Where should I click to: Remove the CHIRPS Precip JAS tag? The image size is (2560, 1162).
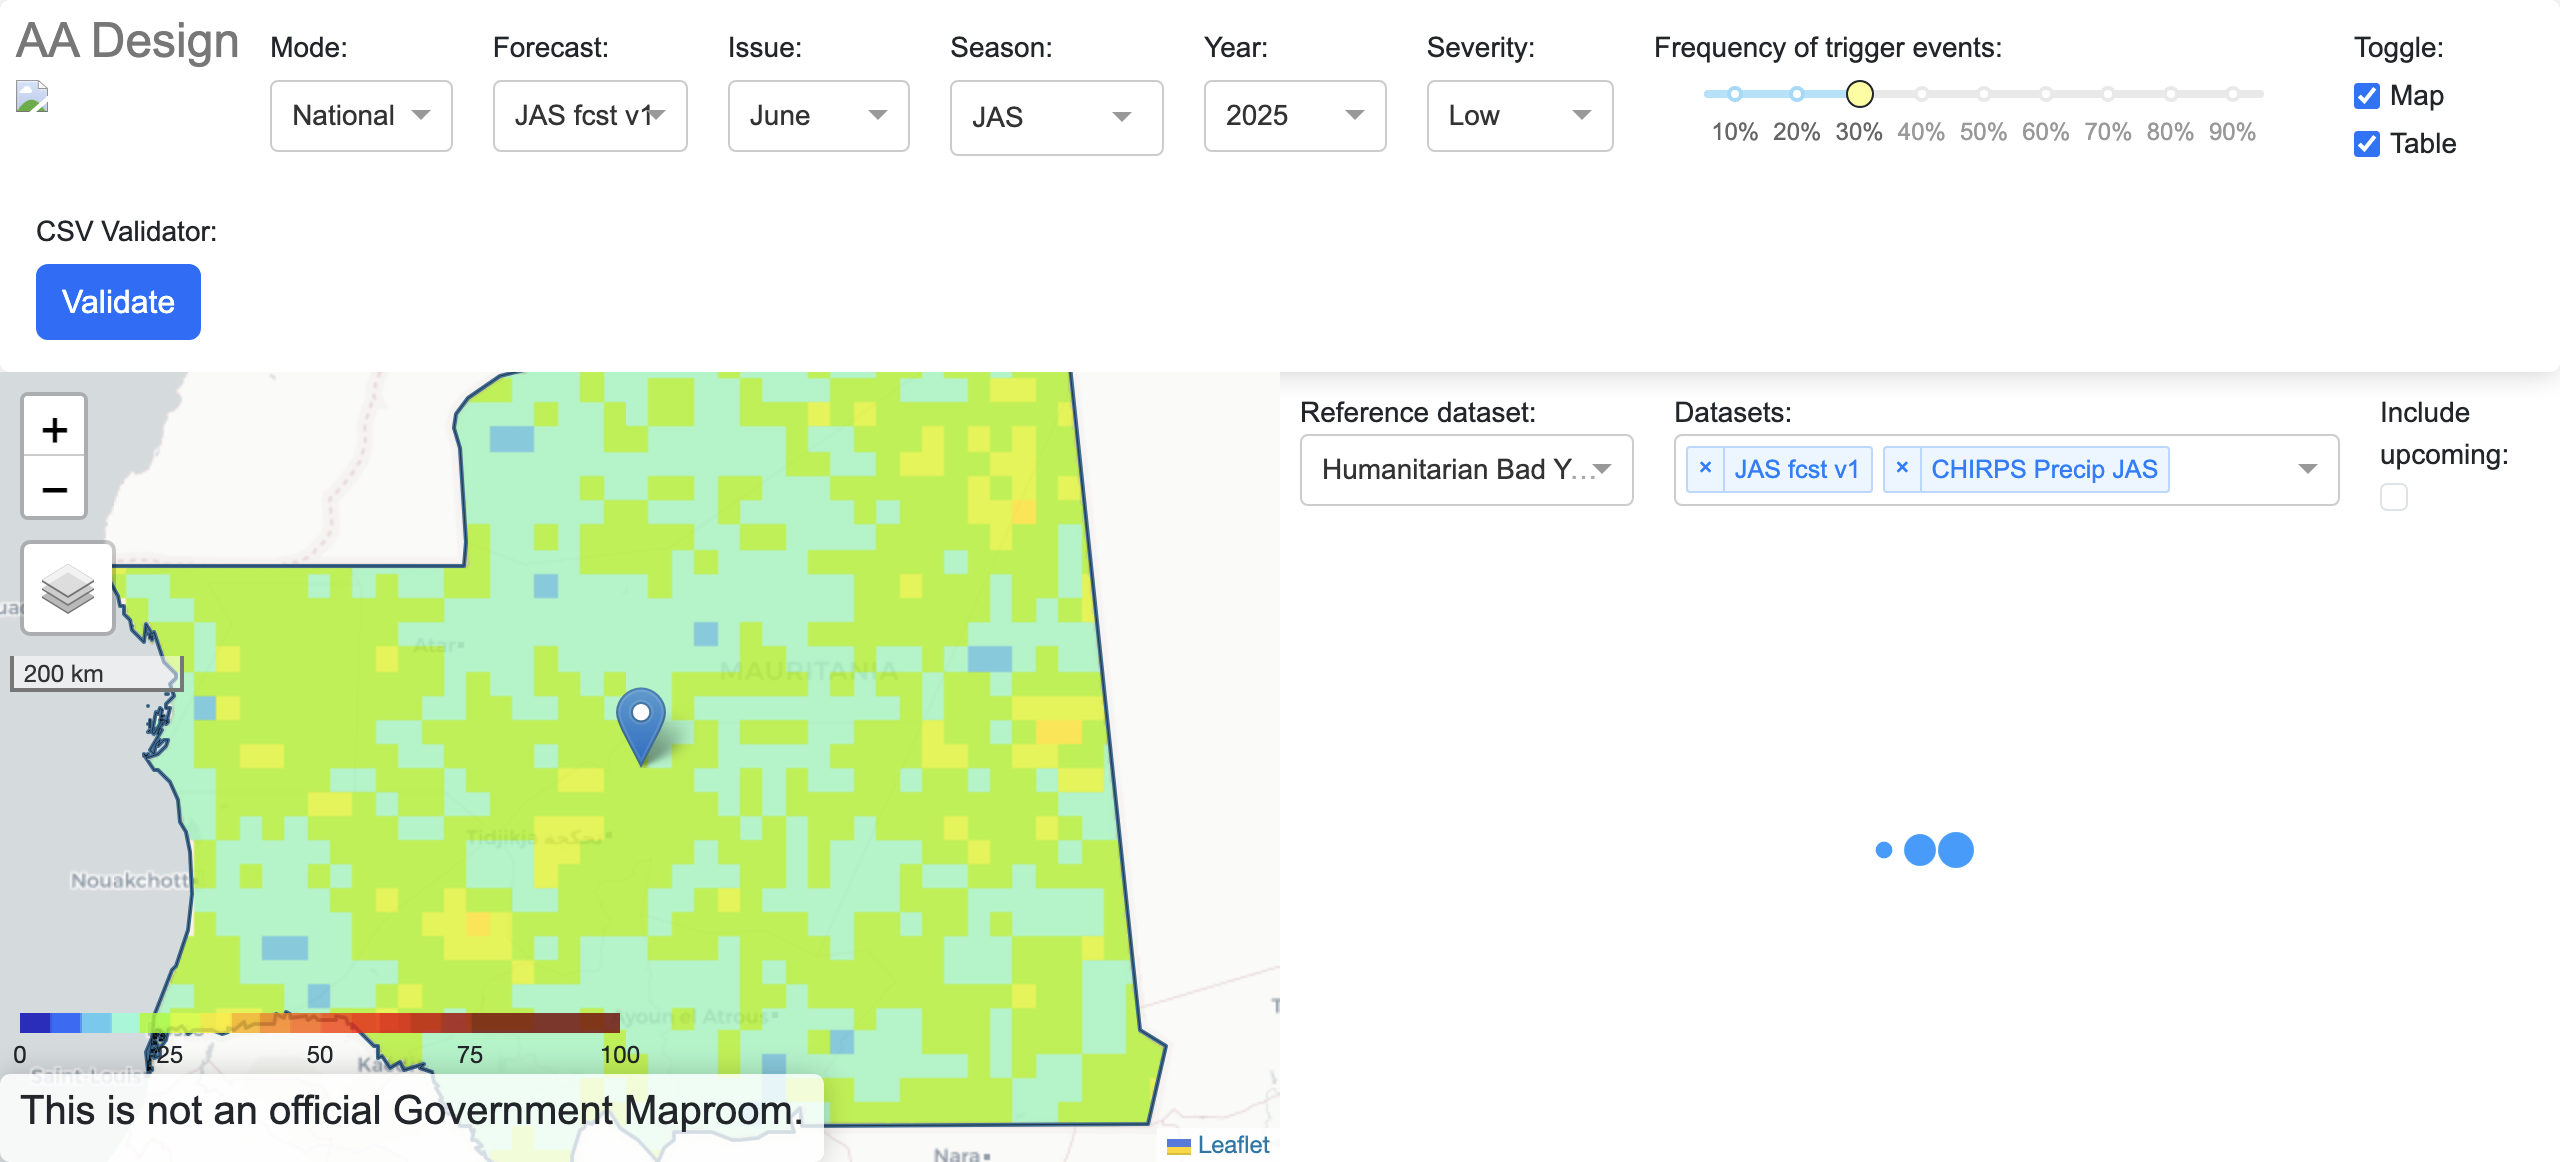(x=1902, y=468)
